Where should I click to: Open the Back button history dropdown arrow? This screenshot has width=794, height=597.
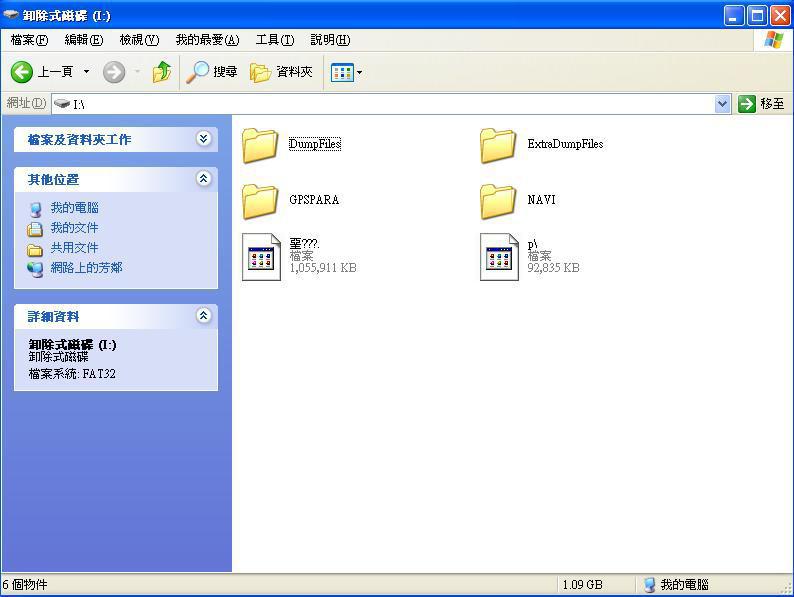click(87, 72)
